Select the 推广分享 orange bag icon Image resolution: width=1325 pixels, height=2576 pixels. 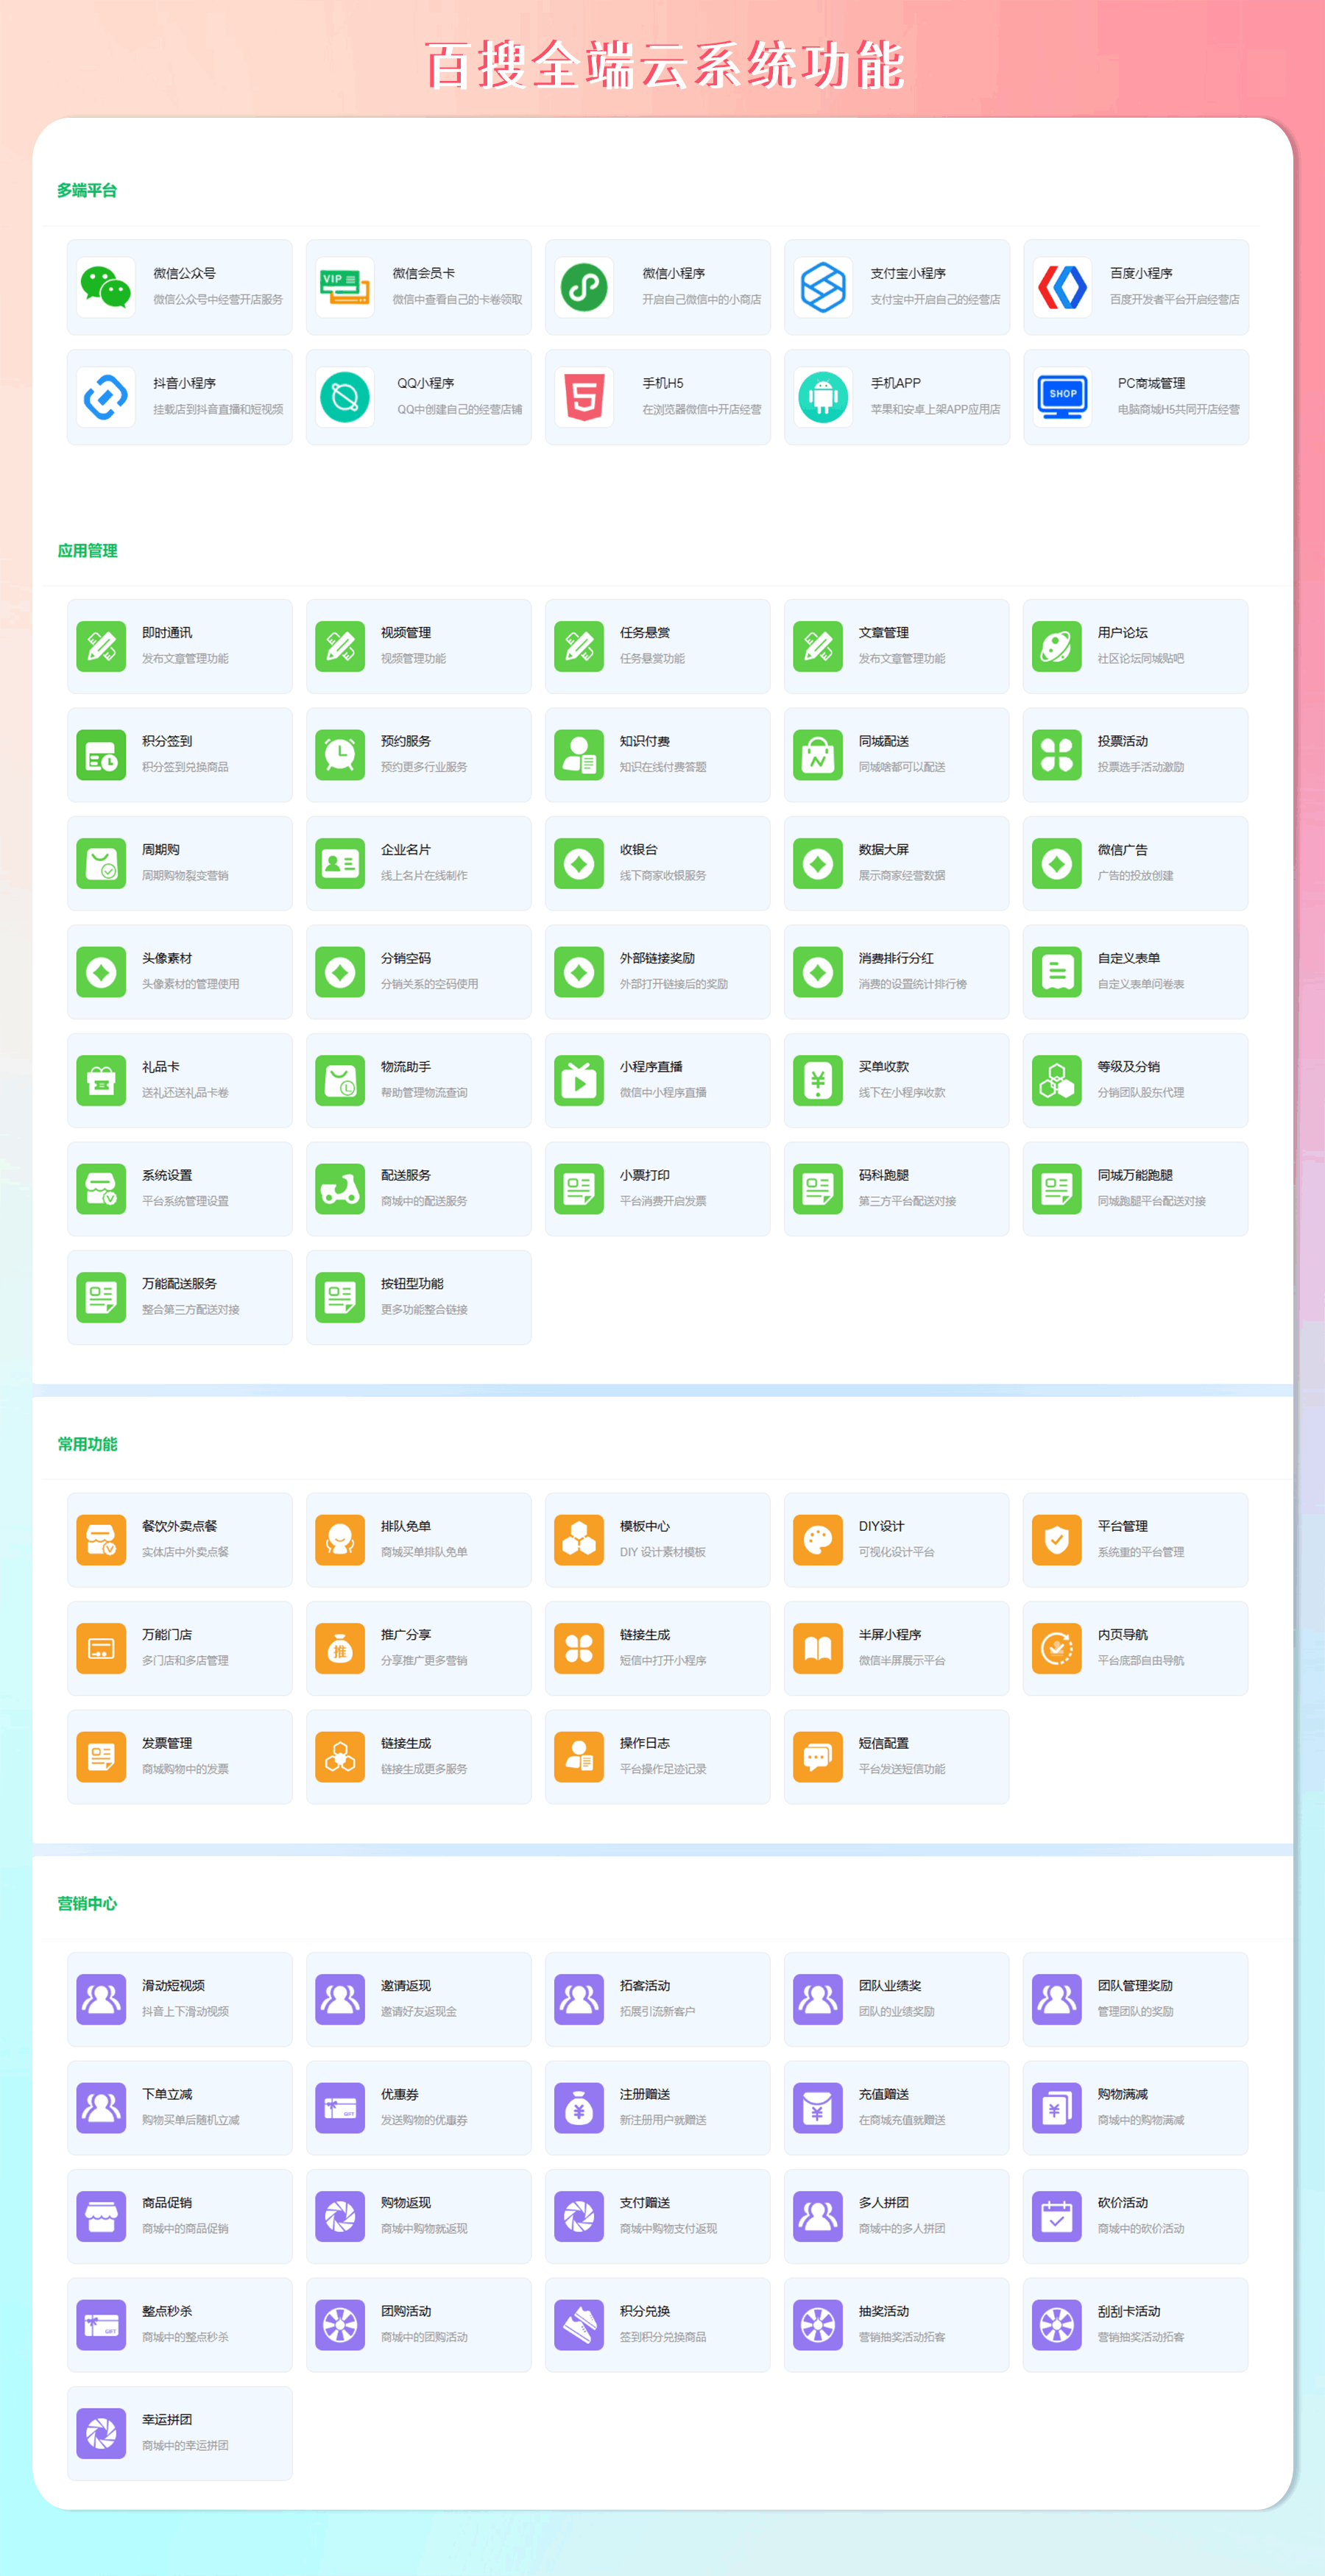[x=340, y=1648]
